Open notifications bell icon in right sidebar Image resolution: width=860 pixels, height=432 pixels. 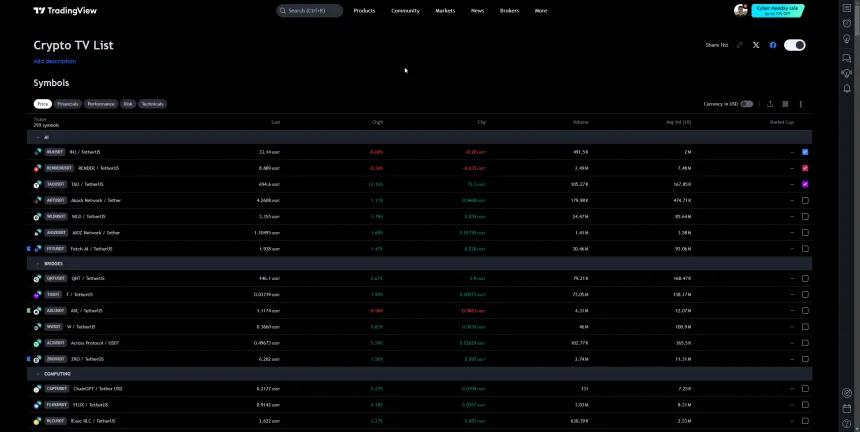pyautogui.click(x=847, y=88)
